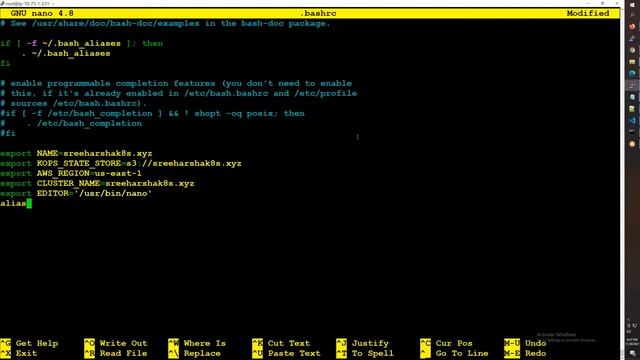Click the 'if [ -f ~/.bash_aliases ]; then' line

pyautogui.click(x=82, y=43)
